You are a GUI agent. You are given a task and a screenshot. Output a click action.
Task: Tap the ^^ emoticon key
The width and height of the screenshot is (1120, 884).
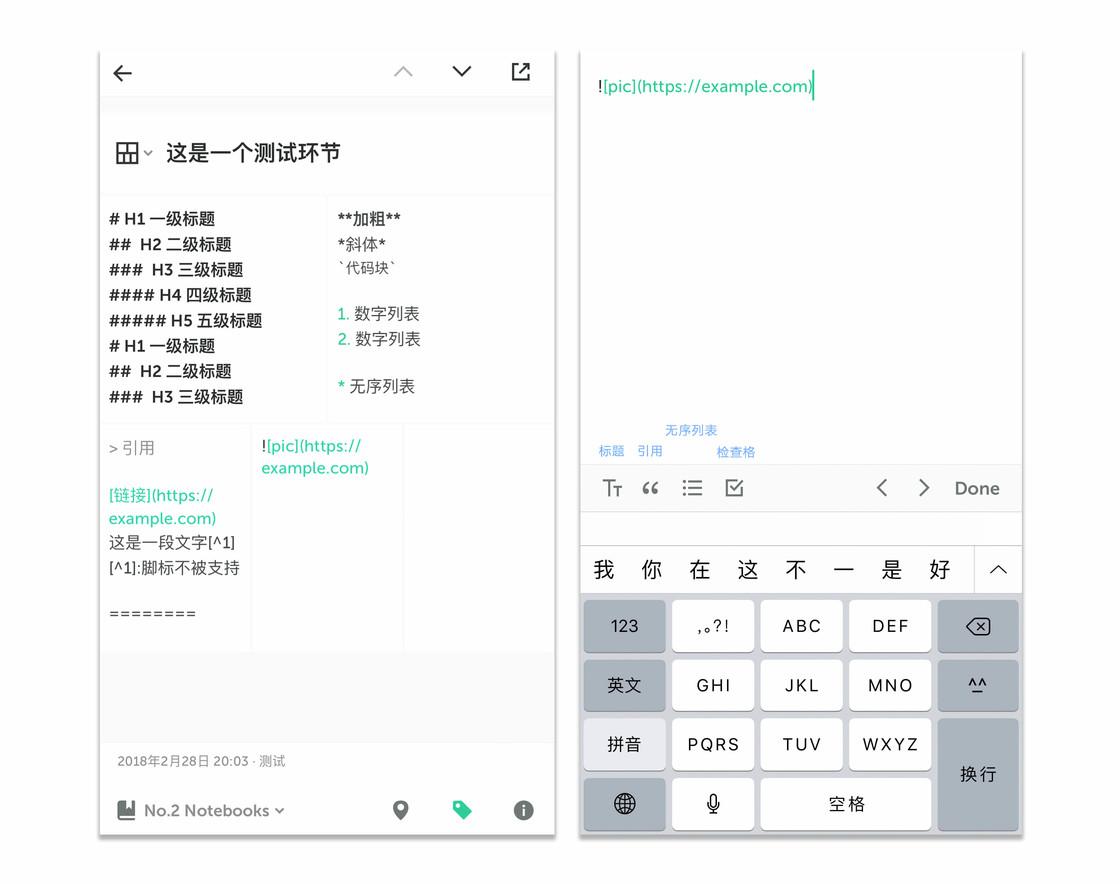[x=978, y=685]
